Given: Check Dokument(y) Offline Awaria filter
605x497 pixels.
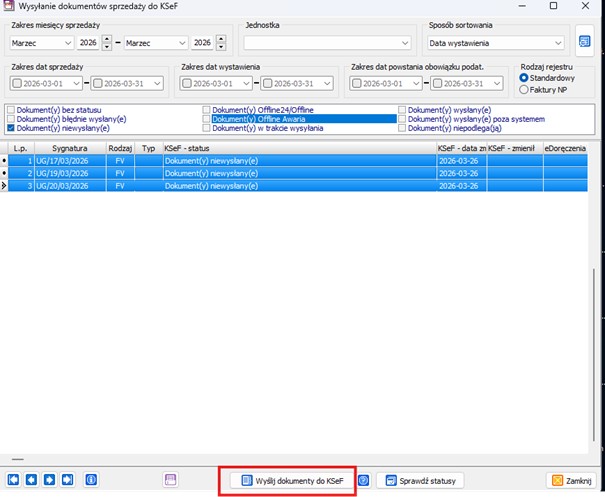Looking at the screenshot, I should tap(207, 118).
